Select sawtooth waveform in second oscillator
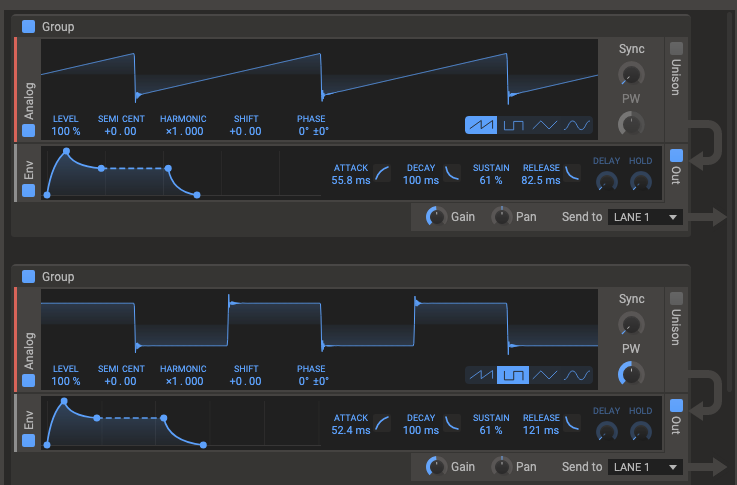The height and width of the screenshot is (485, 737). tap(481, 375)
